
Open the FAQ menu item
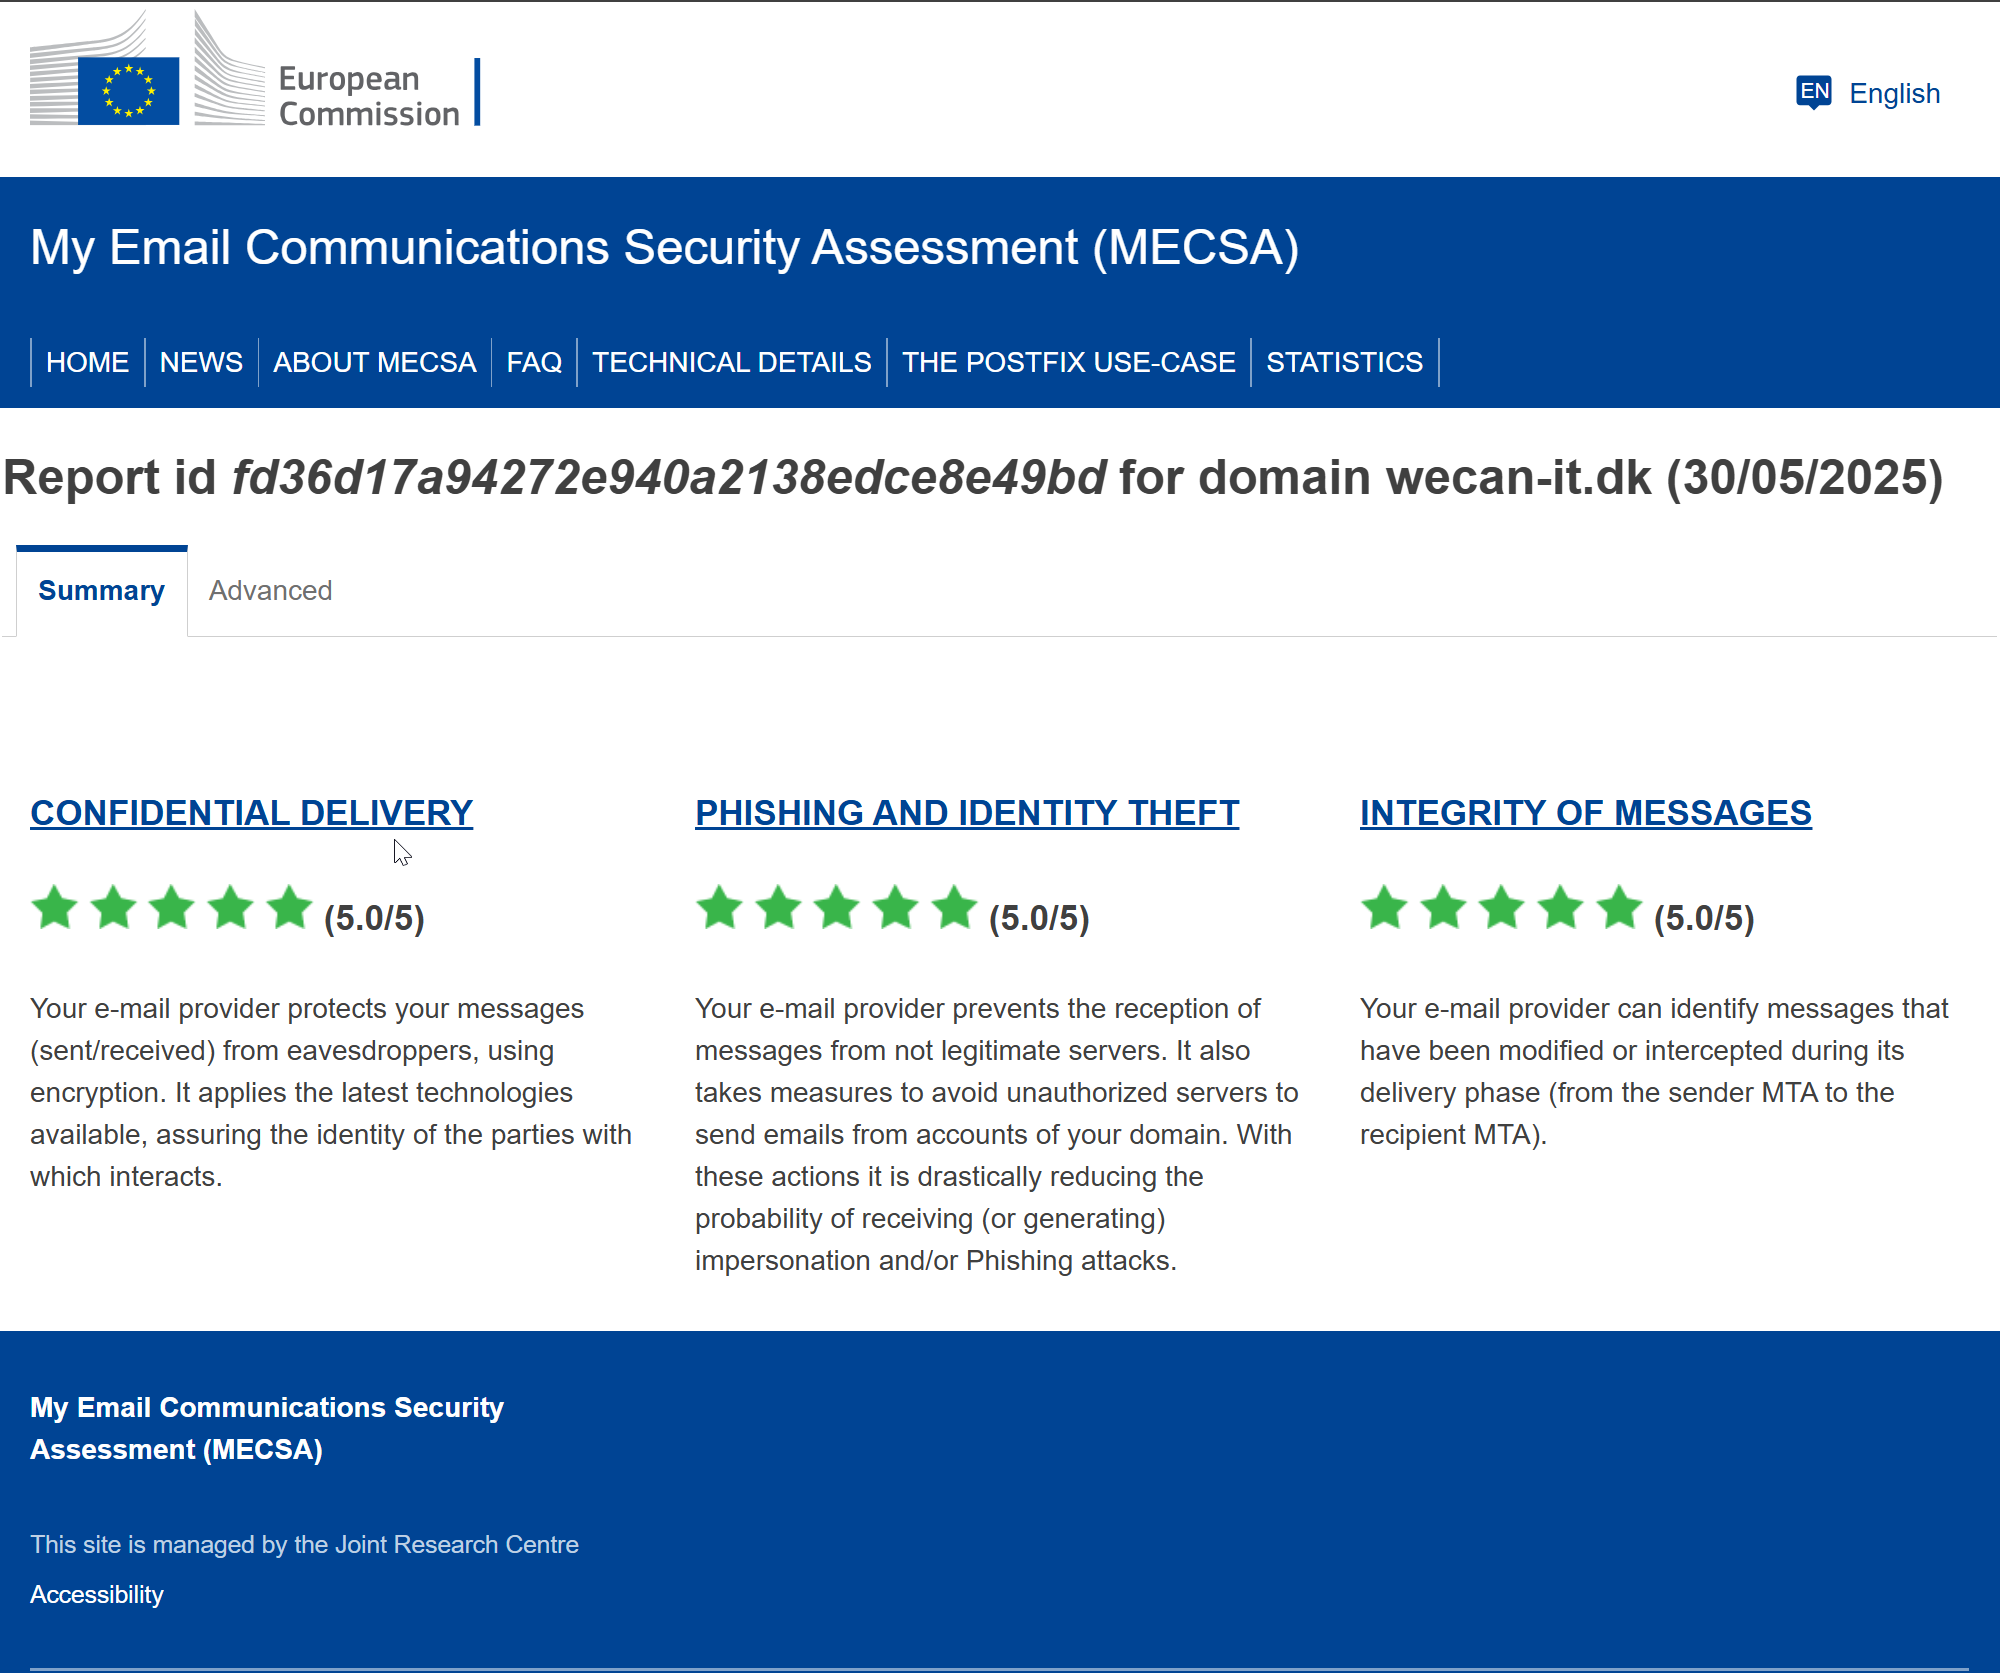pyautogui.click(x=534, y=362)
